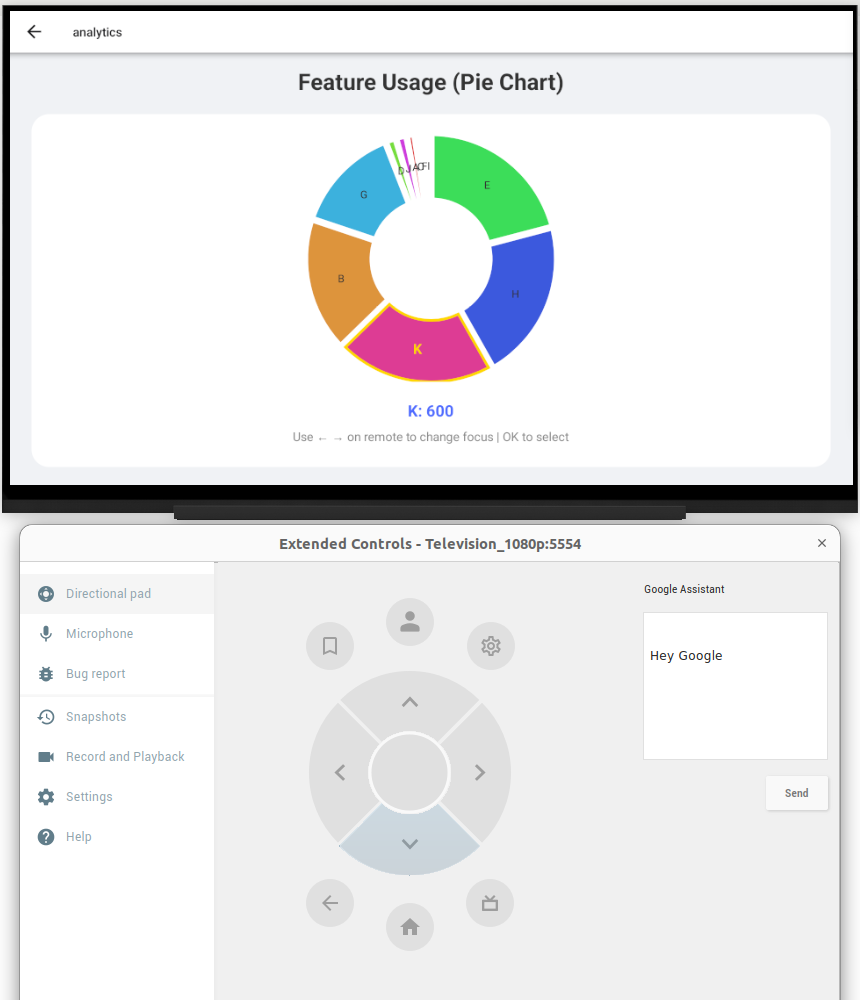Select the highlighted K slice of the pie chart
860x1000 pixels.
coord(417,349)
